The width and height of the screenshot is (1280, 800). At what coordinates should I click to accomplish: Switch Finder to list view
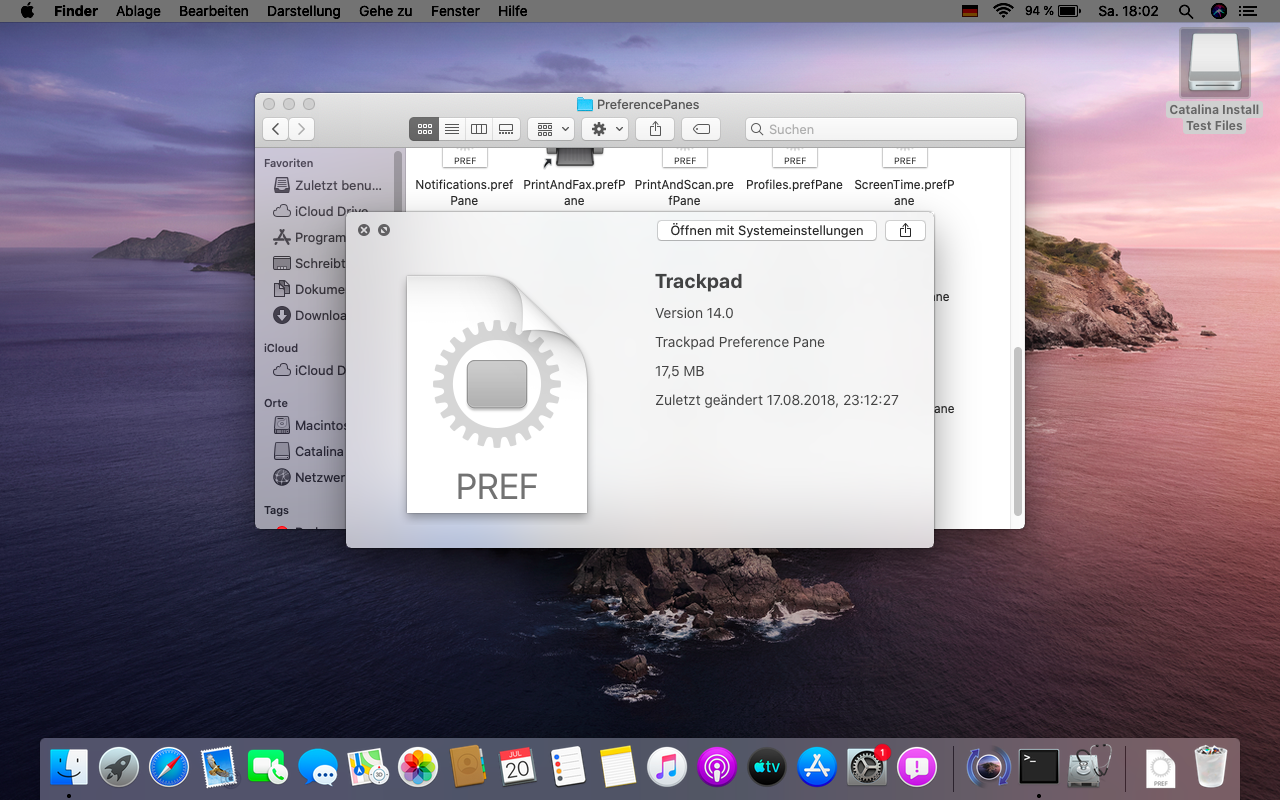click(452, 129)
